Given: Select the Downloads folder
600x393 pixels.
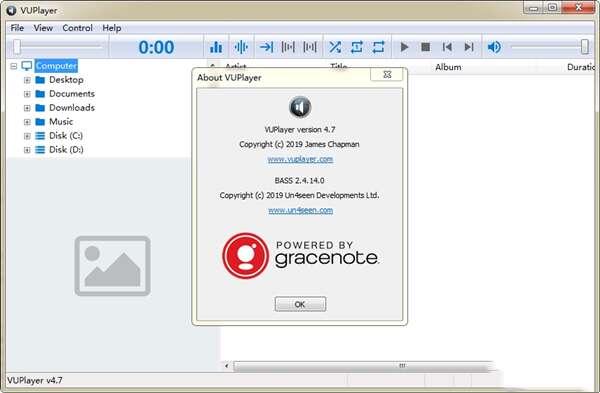Looking at the screenshot, I should tap(72, 108).
